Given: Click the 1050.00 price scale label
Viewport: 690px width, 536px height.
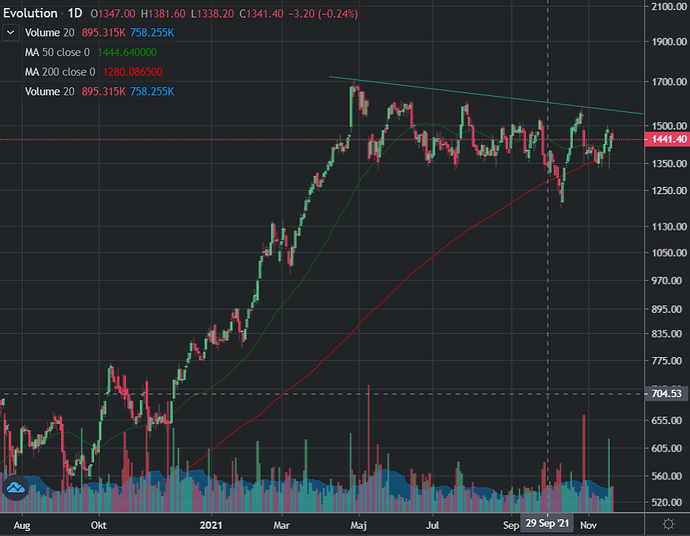Looking at the screenshot, I should (669, 253).
